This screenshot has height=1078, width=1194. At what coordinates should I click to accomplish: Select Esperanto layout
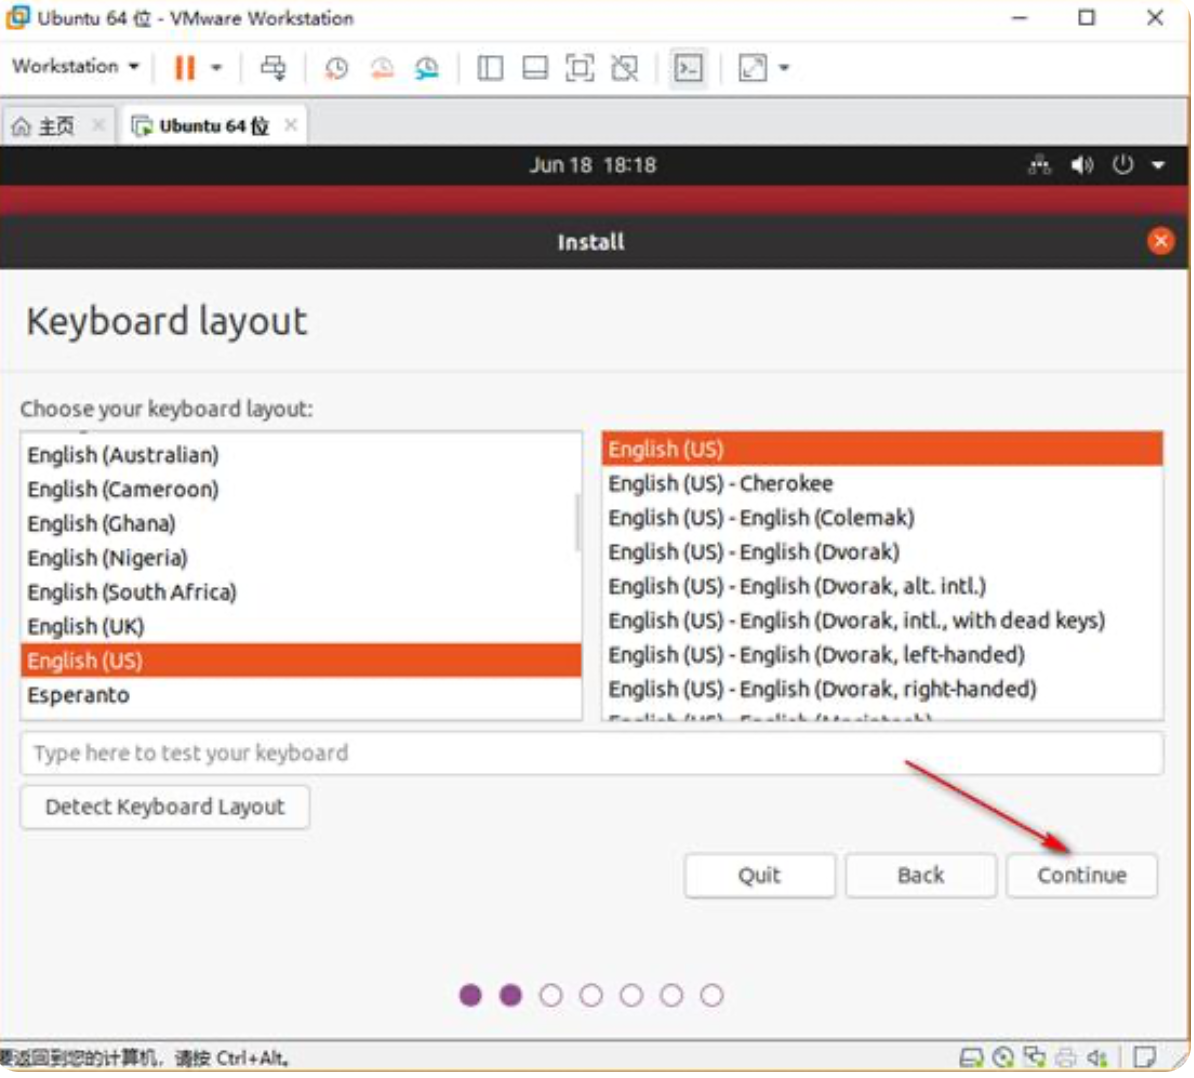pos(301,695)
